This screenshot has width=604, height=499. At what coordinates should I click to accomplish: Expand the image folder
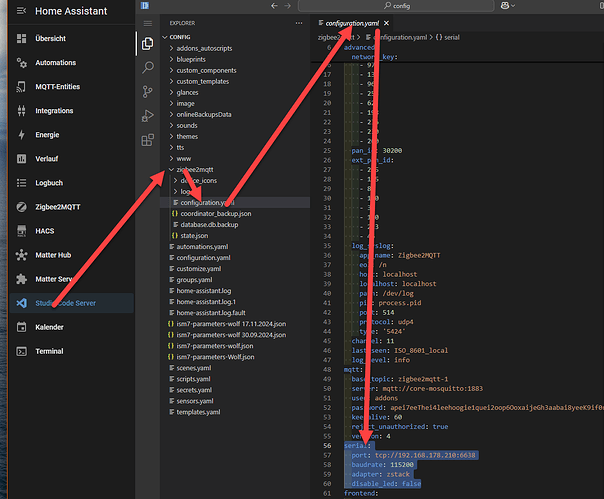pos(171,104)
